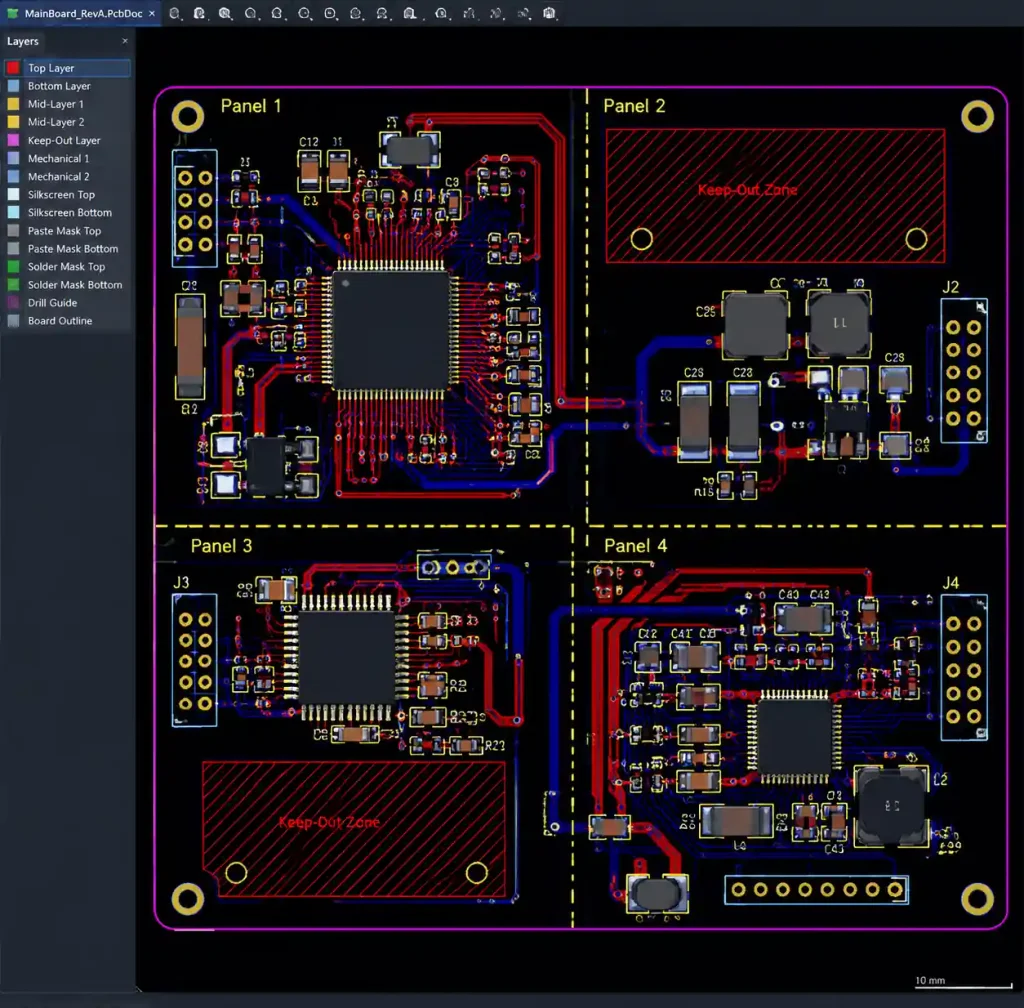
Task: Click the green Solder Mask Top swatch
Action: point(13,266)
